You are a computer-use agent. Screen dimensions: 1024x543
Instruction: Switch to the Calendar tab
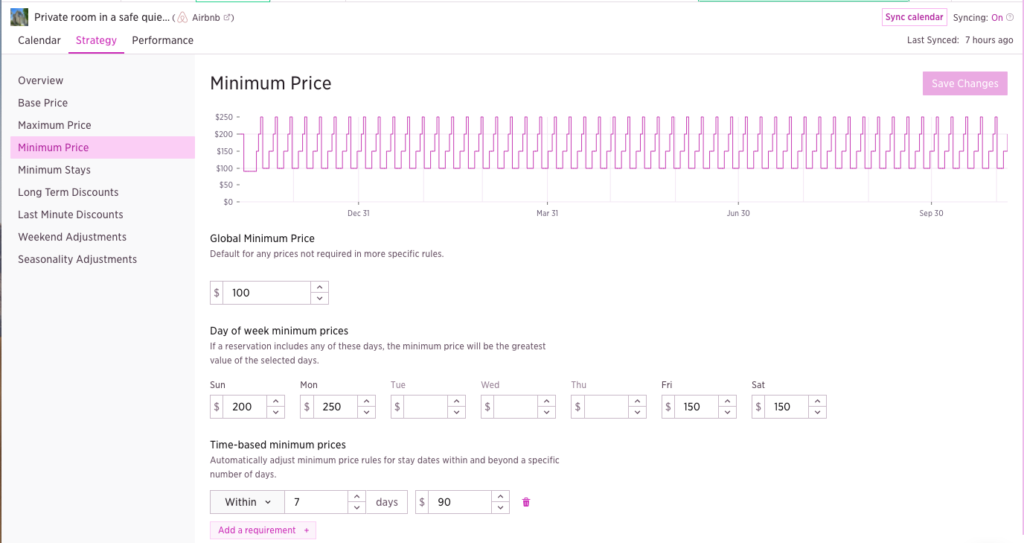point(39,41)
